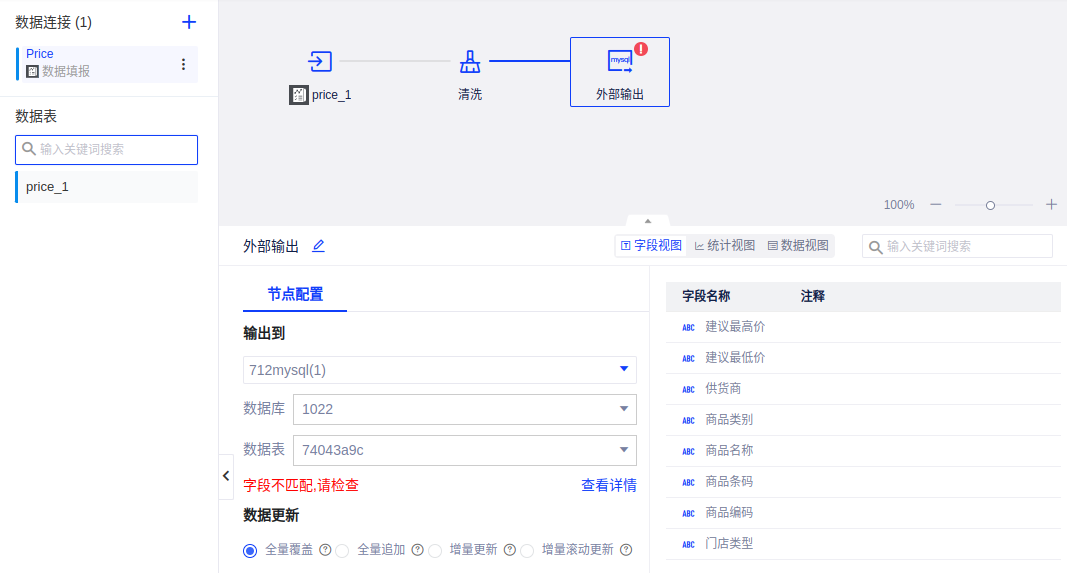Open the 数据库 dropdown showing 1022

[x=464, y=409]
